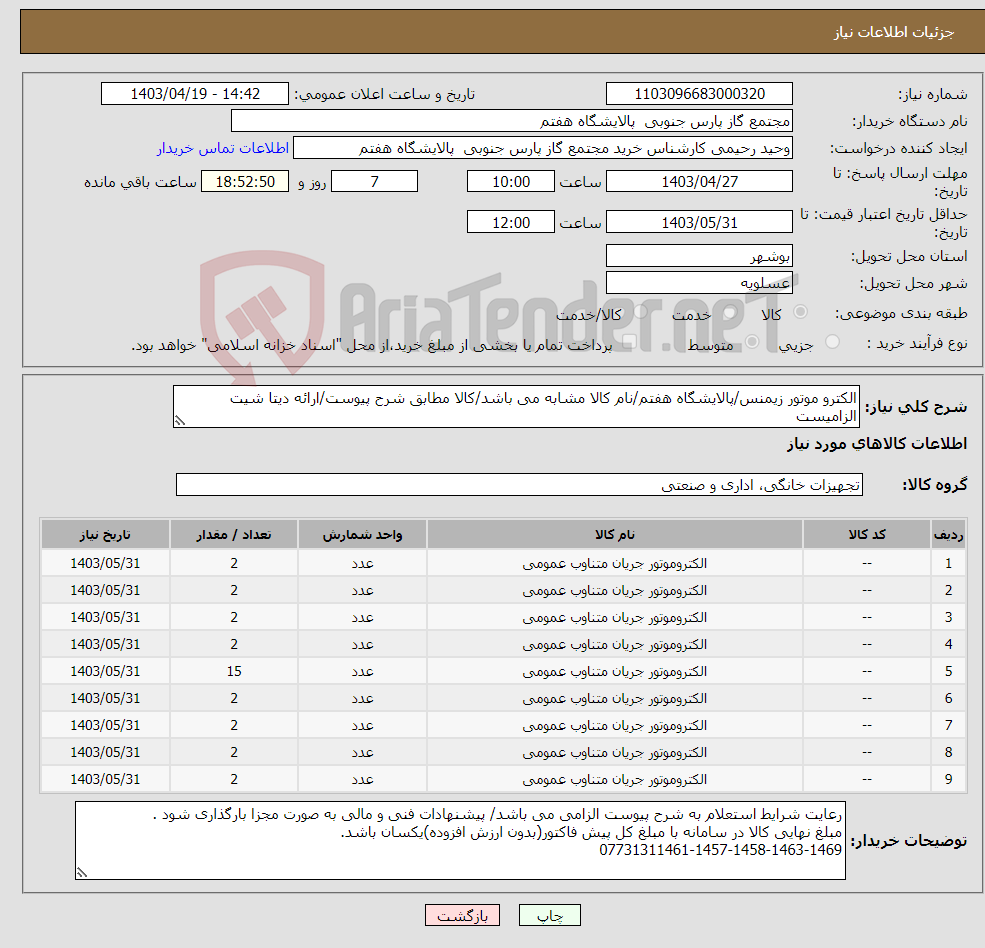Click the اطلاعات کالاهای مورد نیاز heading
The height and width of the screenshot is (948, 985).
[877, 444]
